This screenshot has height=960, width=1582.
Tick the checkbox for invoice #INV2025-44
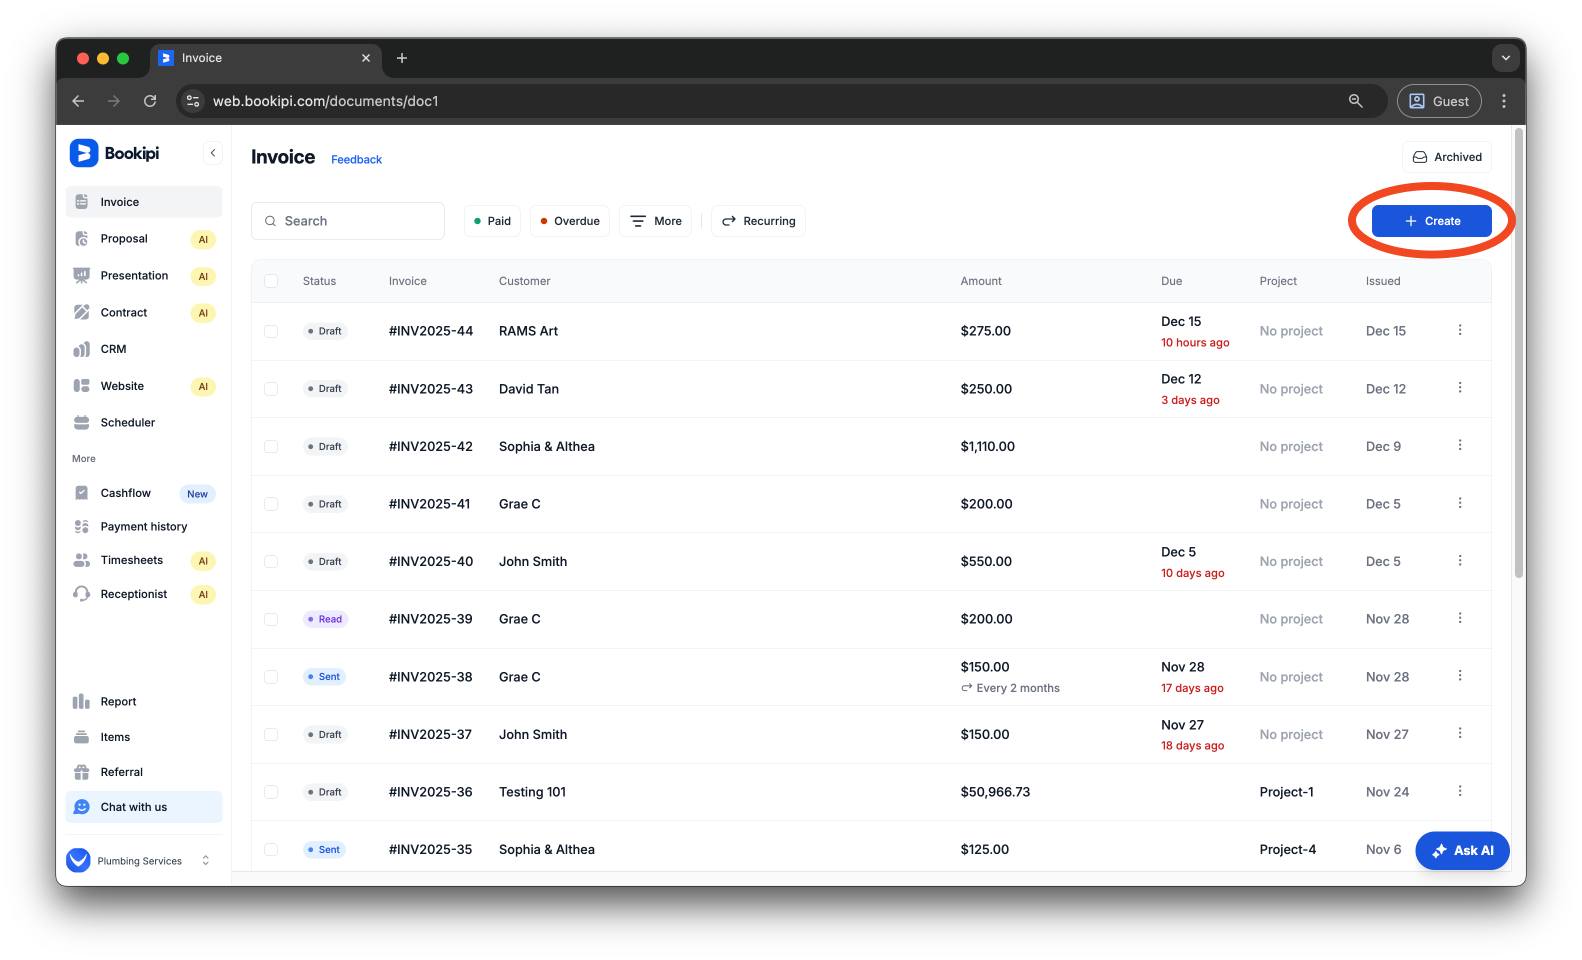click(x=271, y=331)
